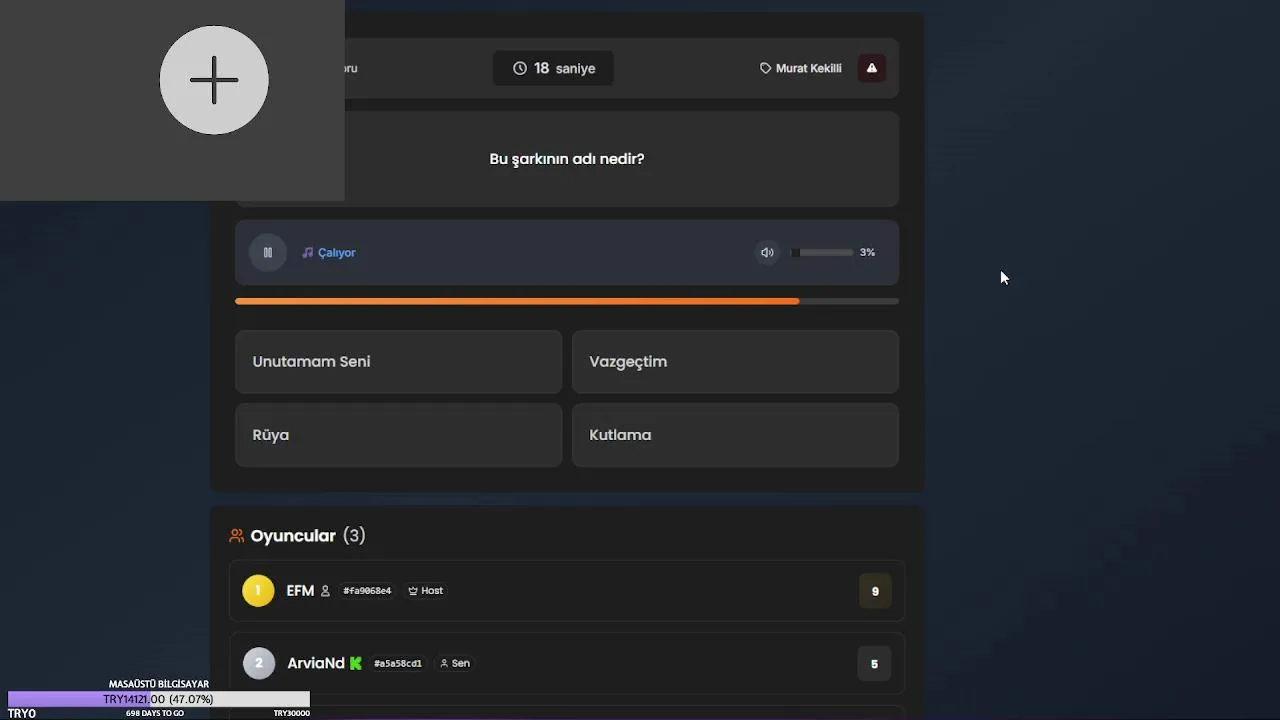This screenshot has width=1280, height=720.
Task: Pause the currently playing song
Action: (268, 253)
